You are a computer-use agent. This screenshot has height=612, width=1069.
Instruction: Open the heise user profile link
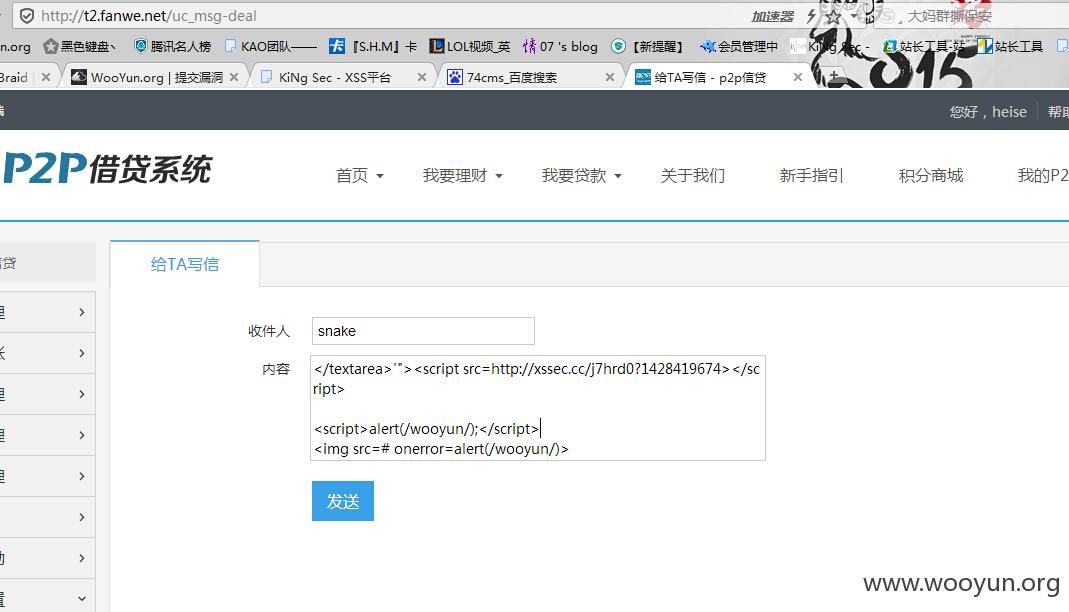pos(1009,112)
